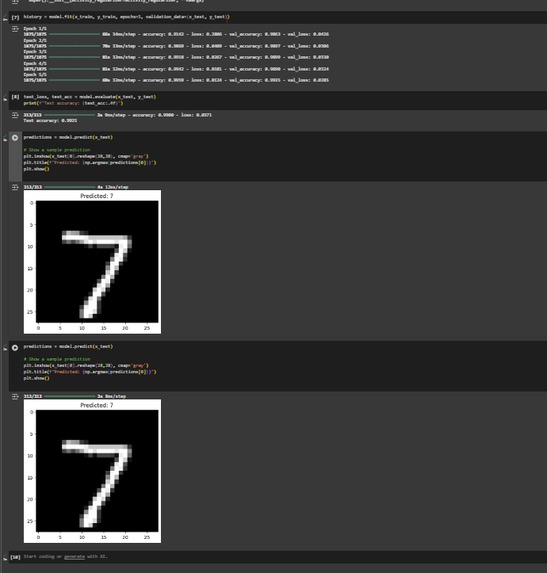Click the digit 7 plot under the "3s 8ms/step" output

pos(97,471)
